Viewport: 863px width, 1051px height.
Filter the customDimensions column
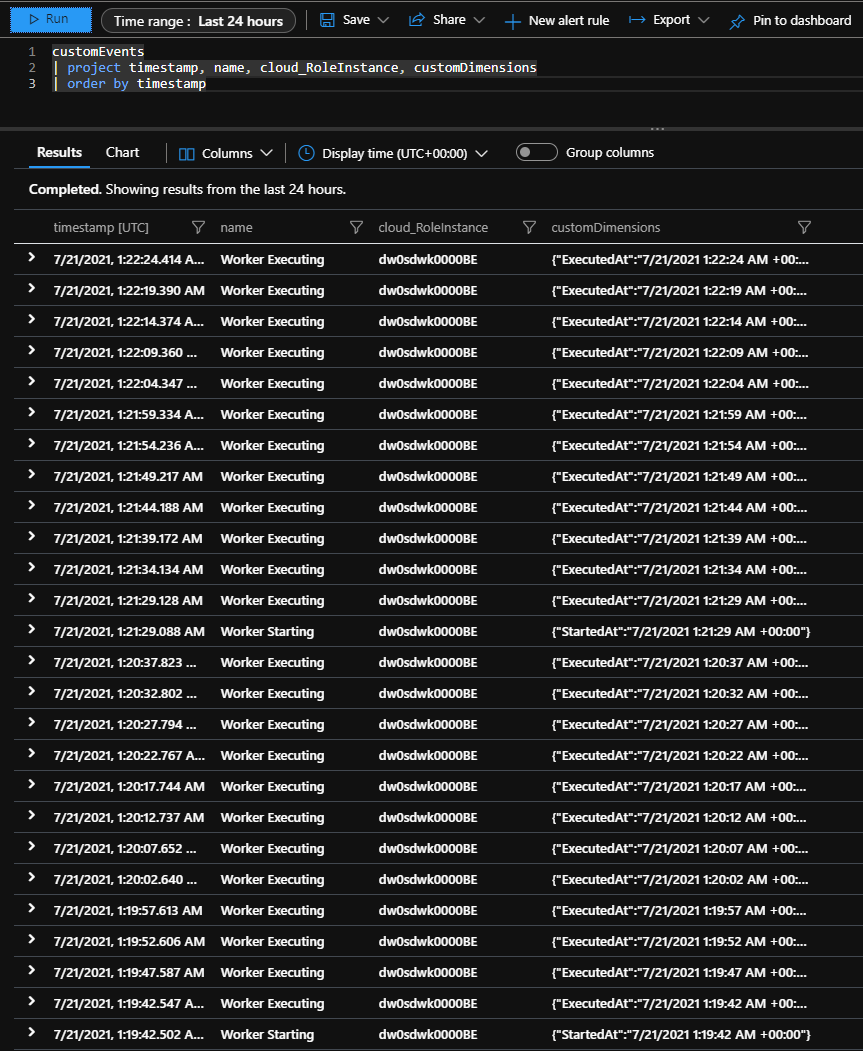[804, 227]
